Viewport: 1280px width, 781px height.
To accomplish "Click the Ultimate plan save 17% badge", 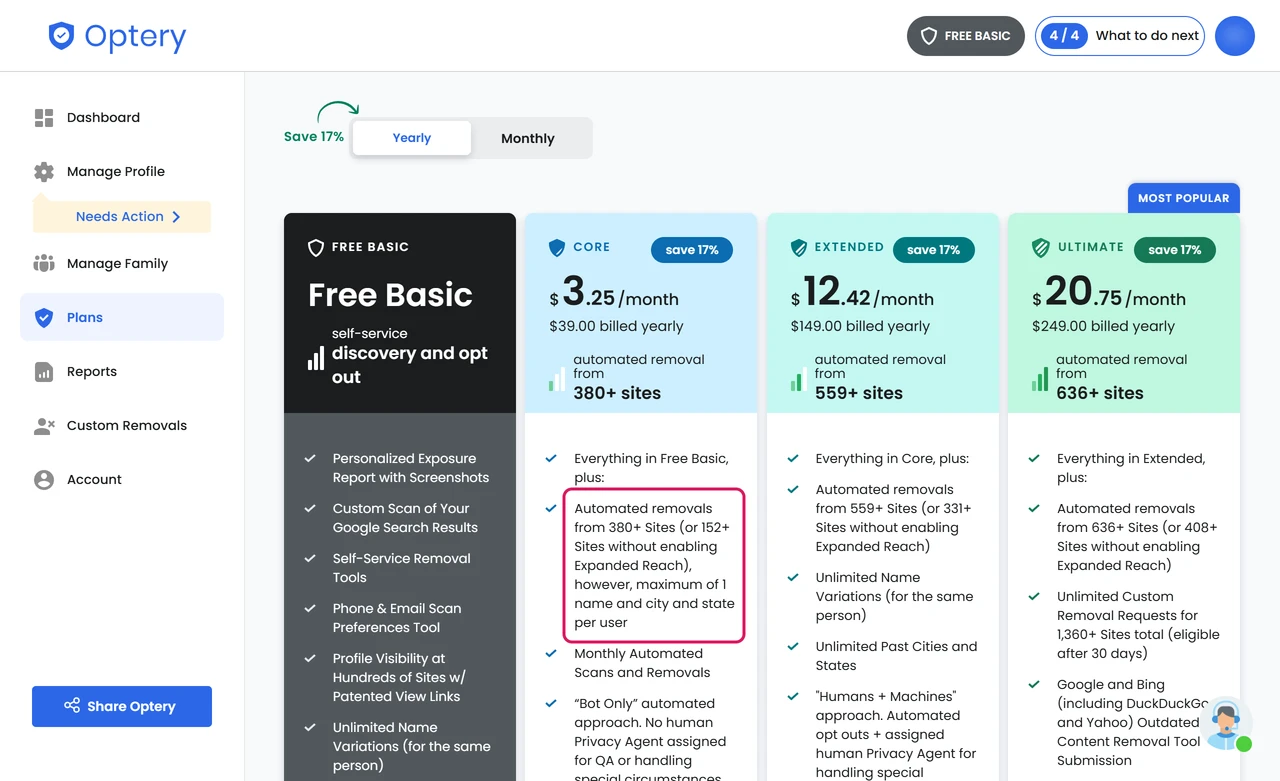I will pyautogui.click(x=1175, y=250).
